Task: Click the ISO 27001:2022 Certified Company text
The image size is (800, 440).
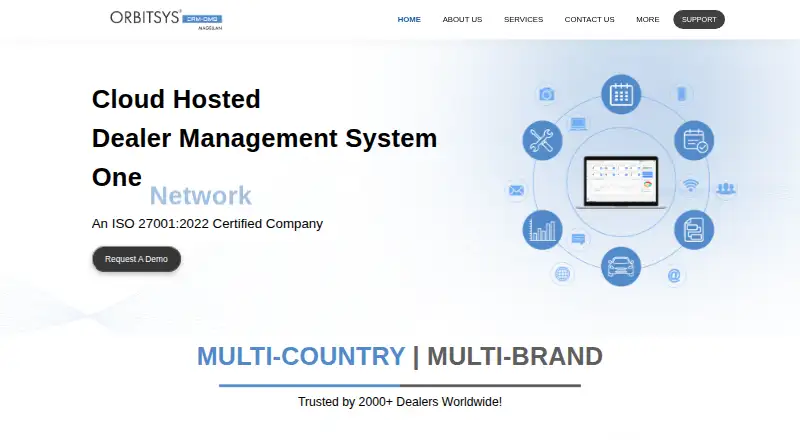Action: [207, 224]
